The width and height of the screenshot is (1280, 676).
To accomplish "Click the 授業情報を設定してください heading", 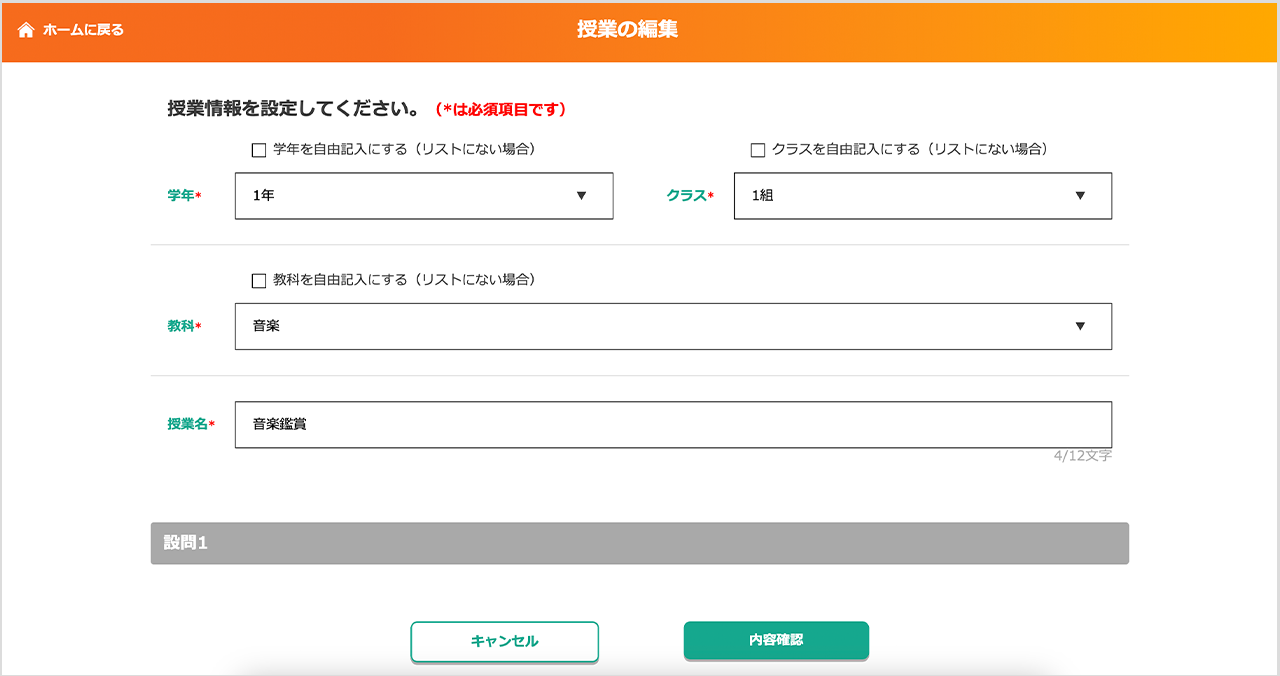I will pyautogui.click(x=293, y=108).
